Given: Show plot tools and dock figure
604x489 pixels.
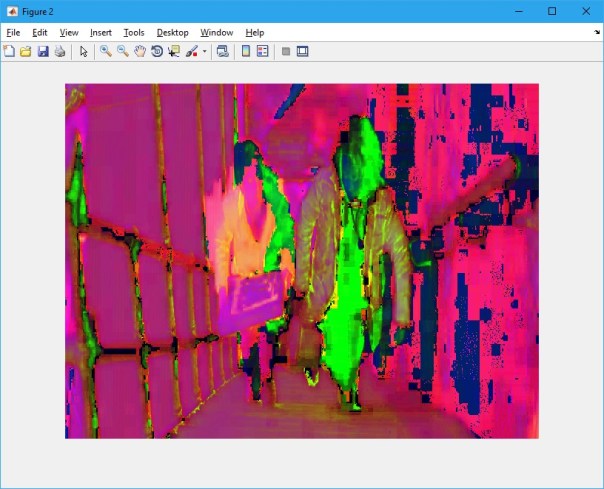Looking at the screenshot, I should tap(303, 51).
